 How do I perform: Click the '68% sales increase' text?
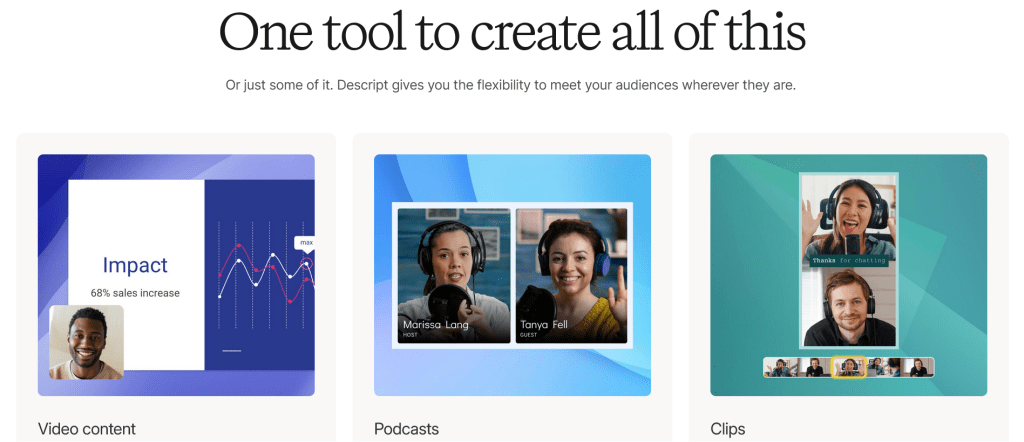tap(135, 293)
